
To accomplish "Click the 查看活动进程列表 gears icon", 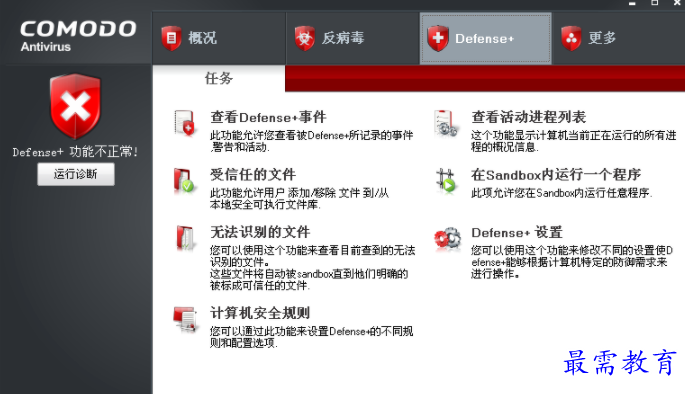I will pos(446,123).
